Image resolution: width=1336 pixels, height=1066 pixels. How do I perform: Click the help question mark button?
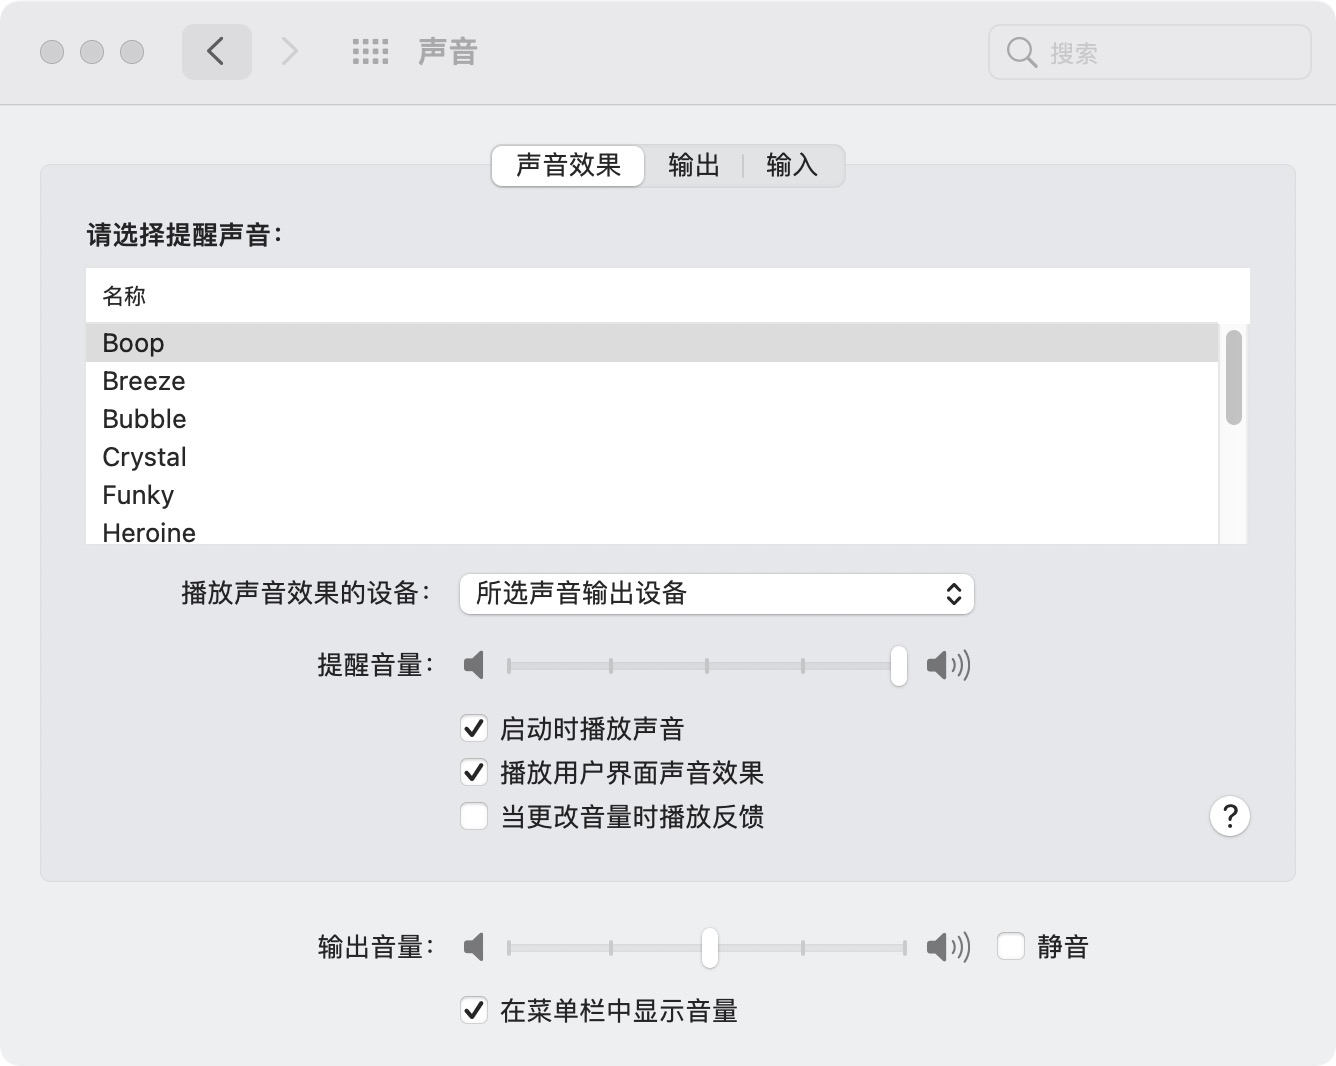[1229, 816]
